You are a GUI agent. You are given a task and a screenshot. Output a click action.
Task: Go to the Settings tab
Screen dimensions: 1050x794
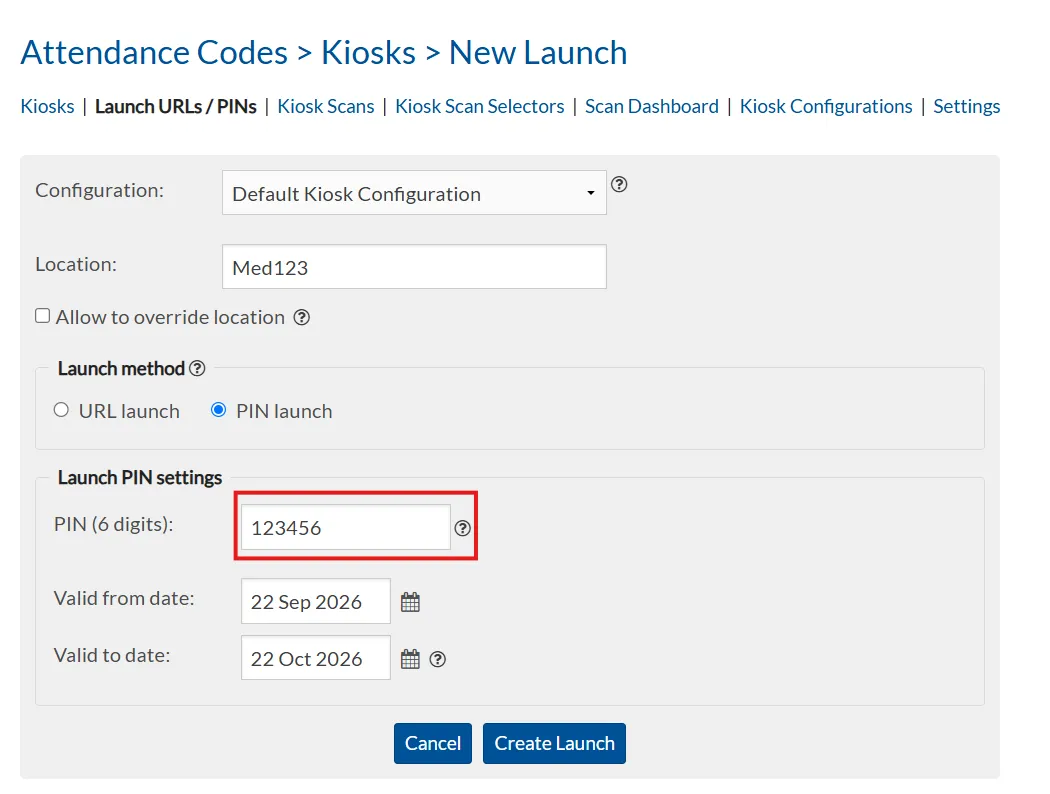coord(966,106)
